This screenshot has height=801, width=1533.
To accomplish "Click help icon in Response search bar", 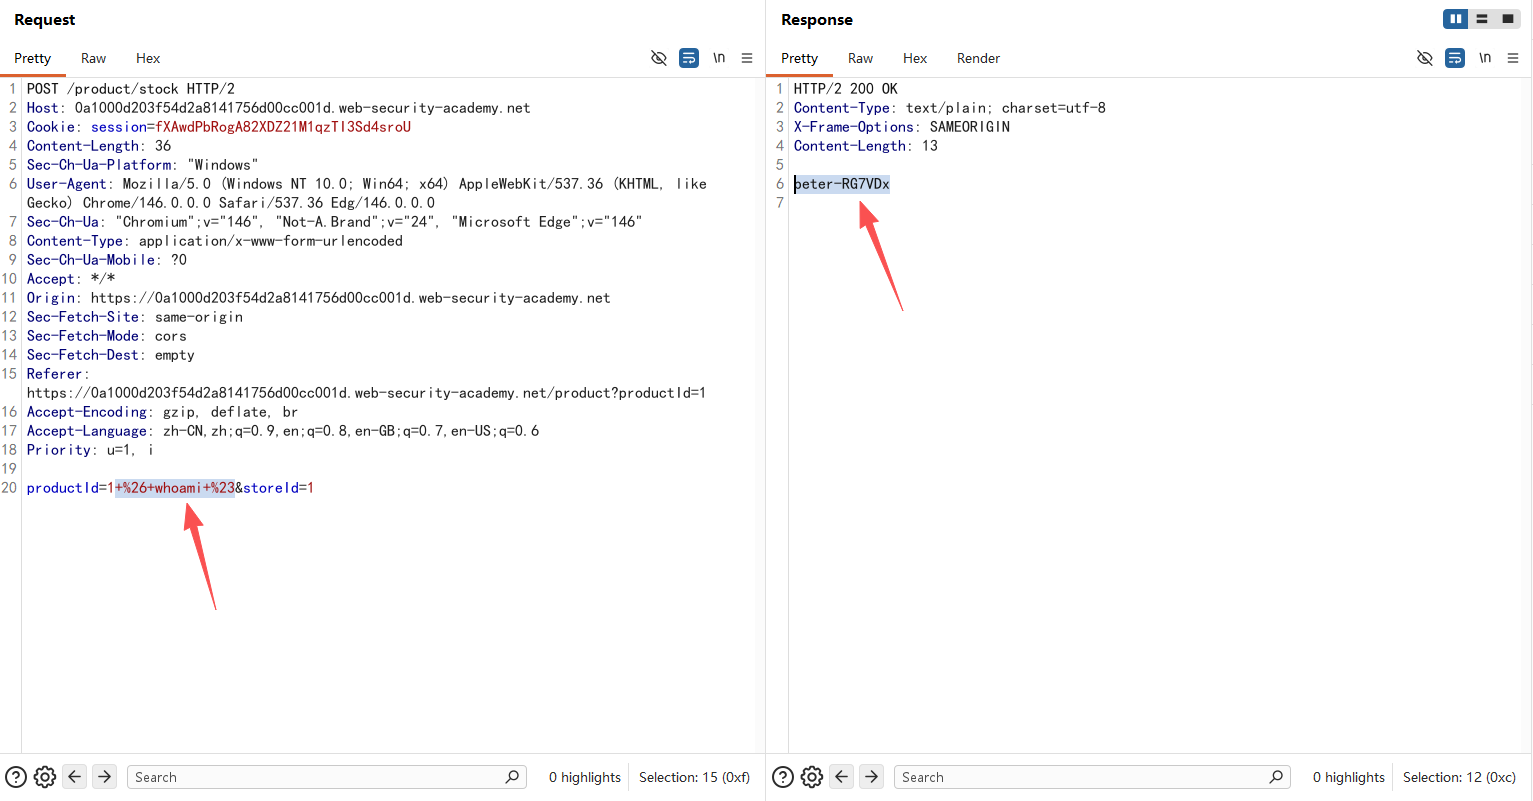I will [x=783, y=777].
